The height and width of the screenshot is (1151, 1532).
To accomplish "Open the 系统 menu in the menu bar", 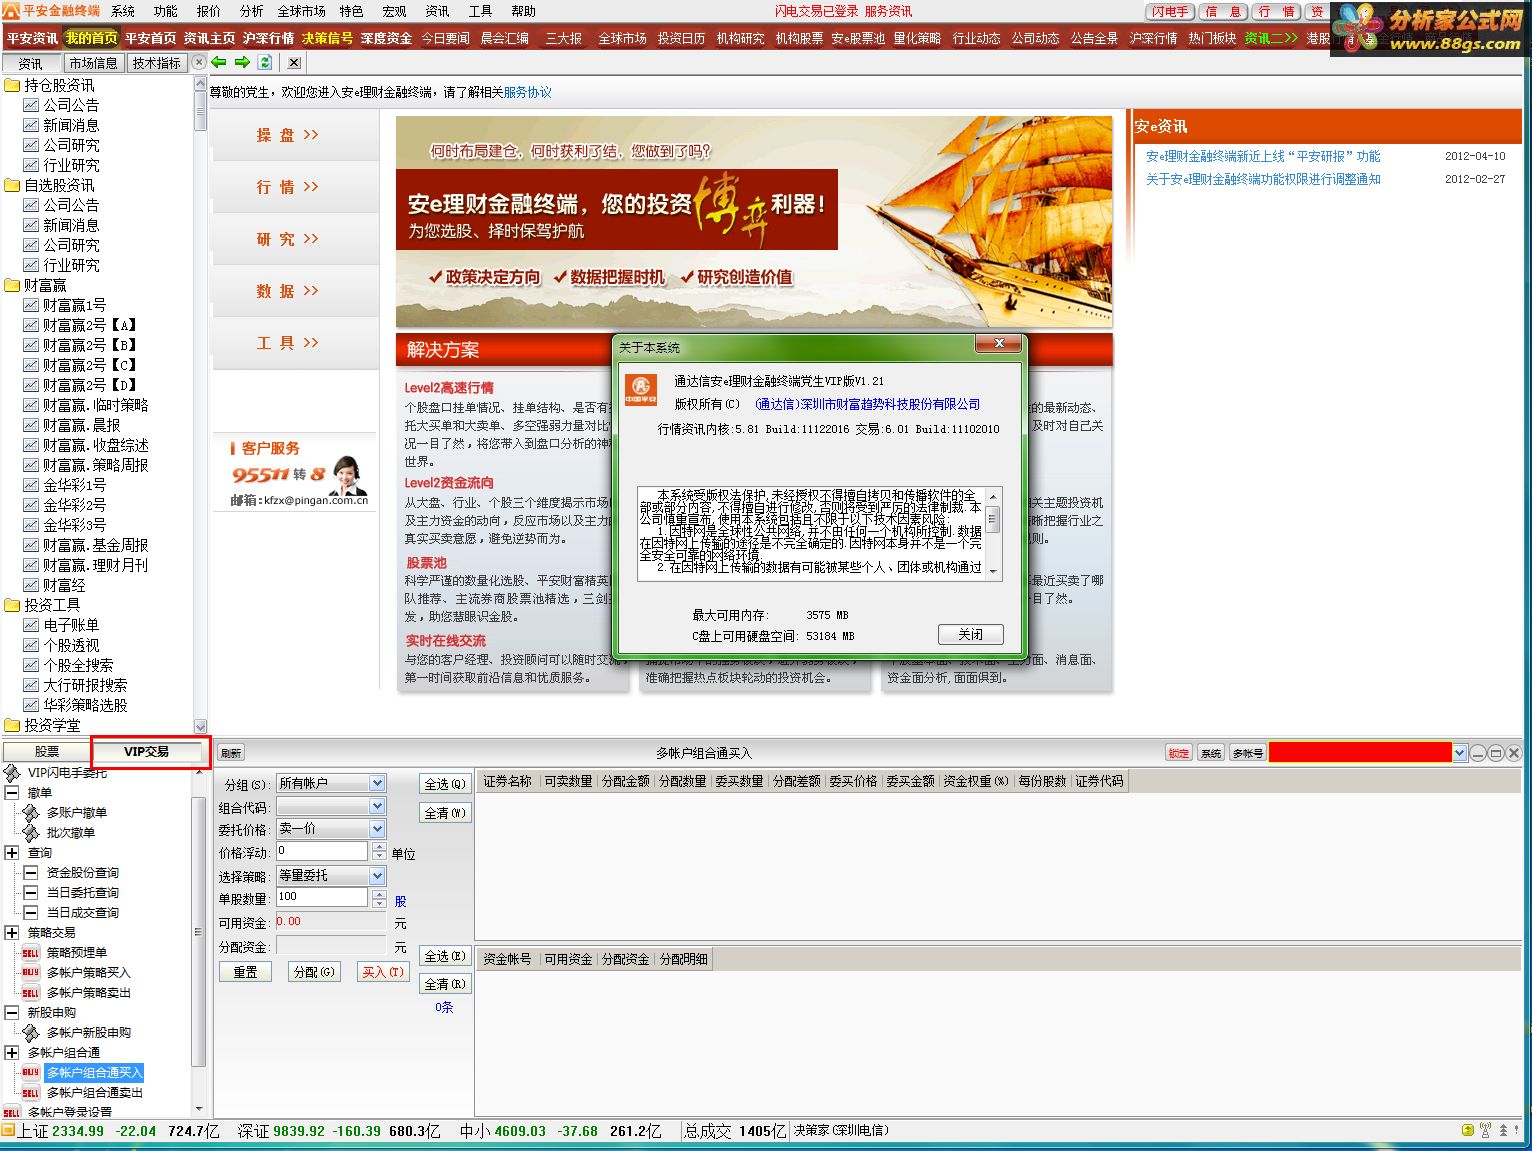I will click(x=123, y=11).
